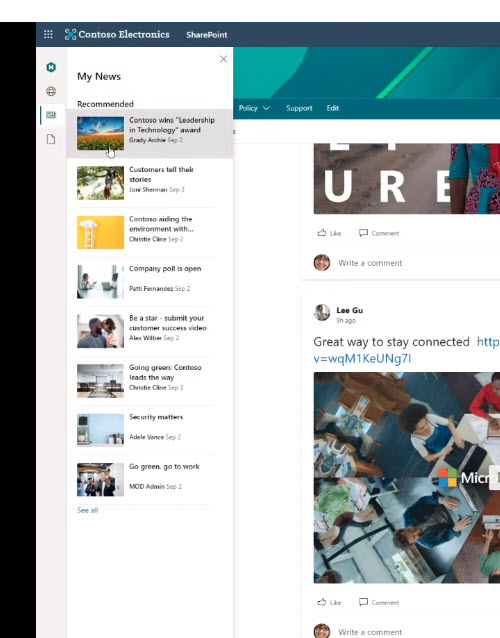Image resolution: width=500 pixels, height=638 pixels.
Task: Open the Policy navigation item
Action: pyautogui.click(x=248, y=108)
